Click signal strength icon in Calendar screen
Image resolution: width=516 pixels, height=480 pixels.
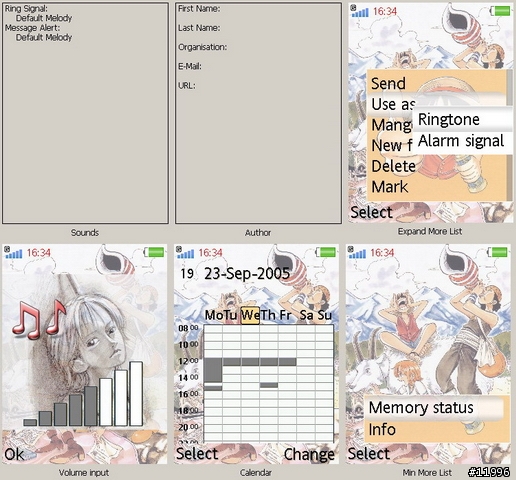185,253
